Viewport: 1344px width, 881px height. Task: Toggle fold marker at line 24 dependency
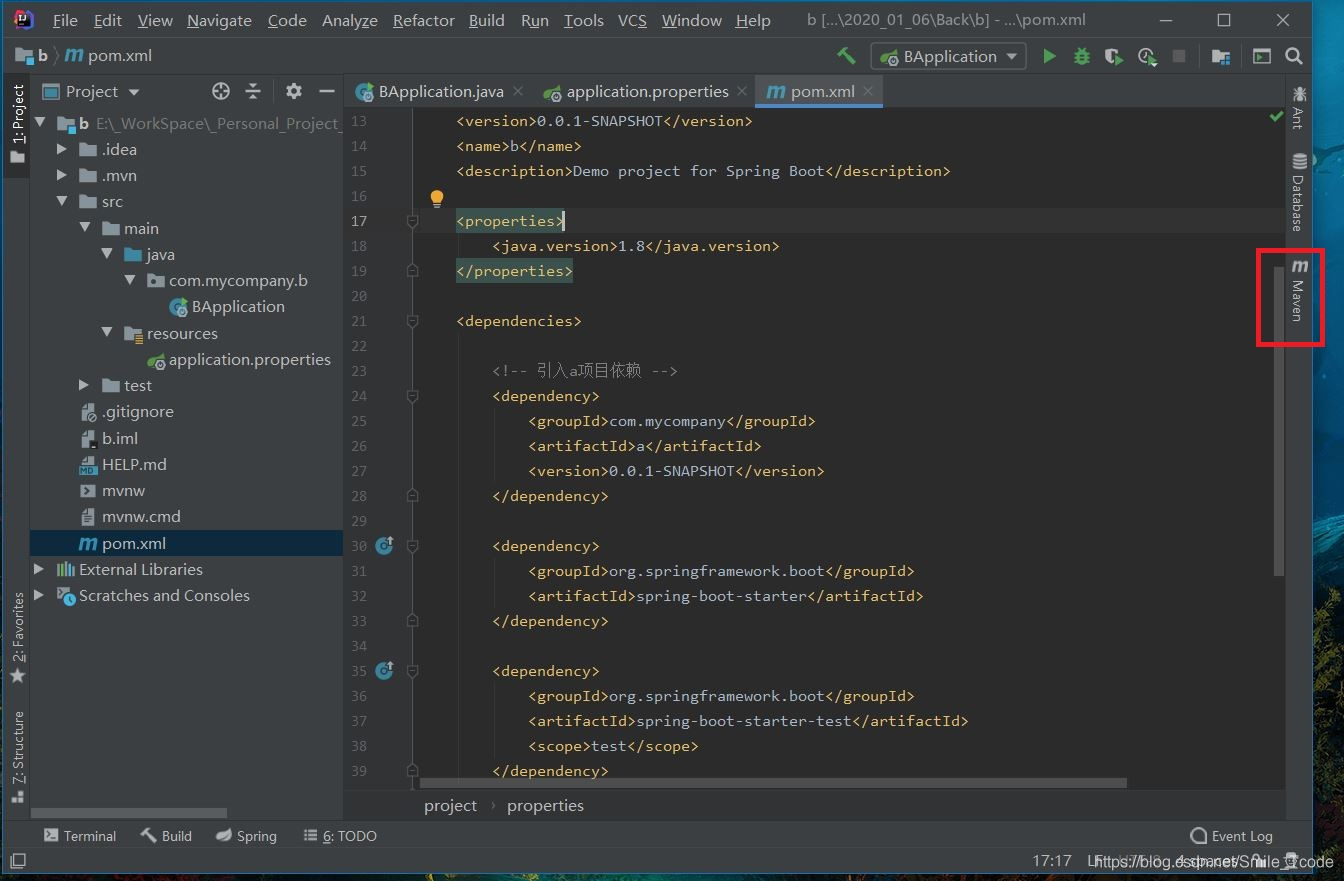tap(412, 396)
